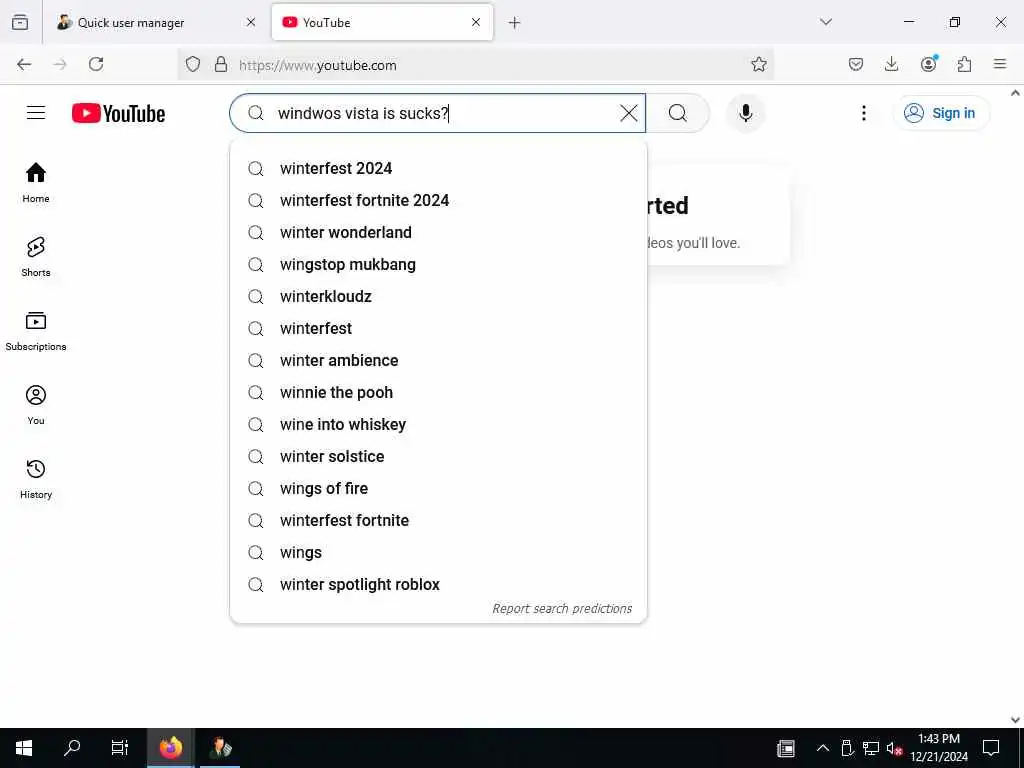Open the extensions puzzle icon
The width and height of the screenshot is (1024, 768).
point(964,64)
